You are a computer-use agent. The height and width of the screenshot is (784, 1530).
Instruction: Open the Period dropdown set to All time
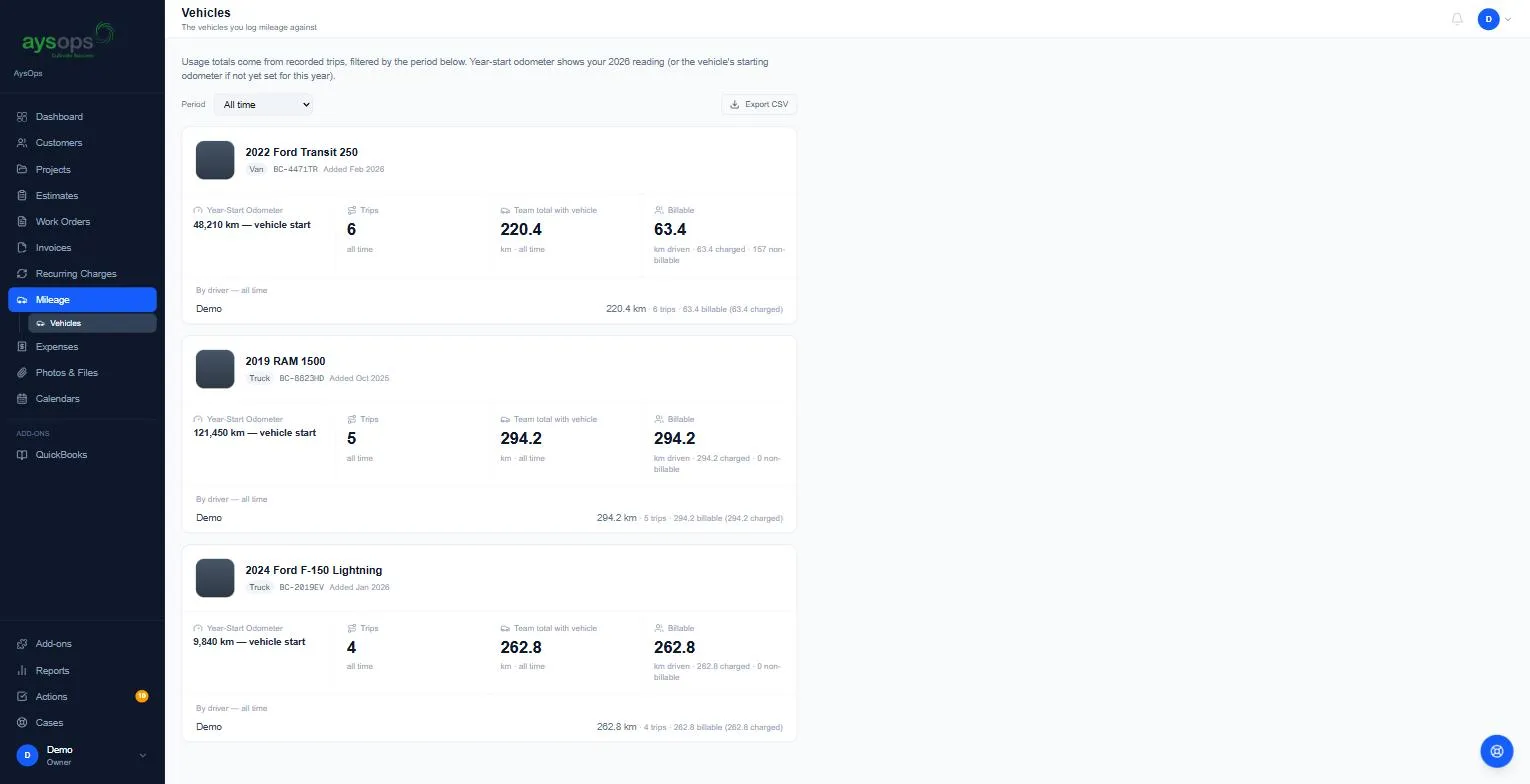tap(263, 104)
